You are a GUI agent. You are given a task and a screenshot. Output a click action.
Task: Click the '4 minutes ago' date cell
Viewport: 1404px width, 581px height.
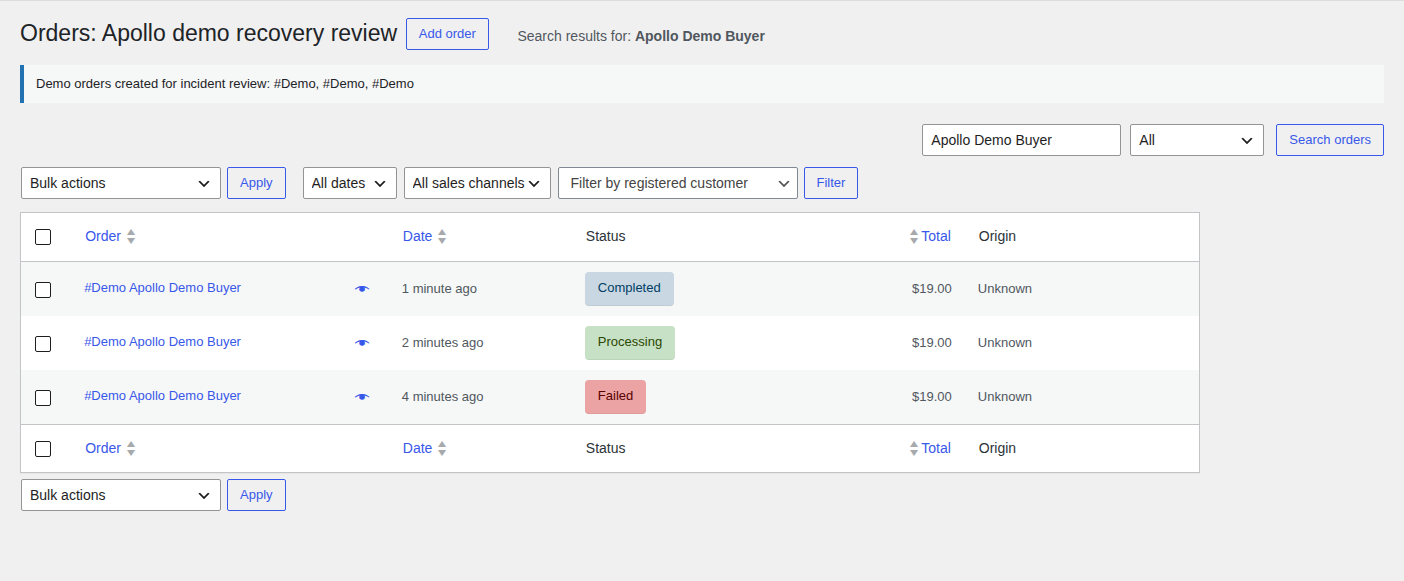[442, 397]
